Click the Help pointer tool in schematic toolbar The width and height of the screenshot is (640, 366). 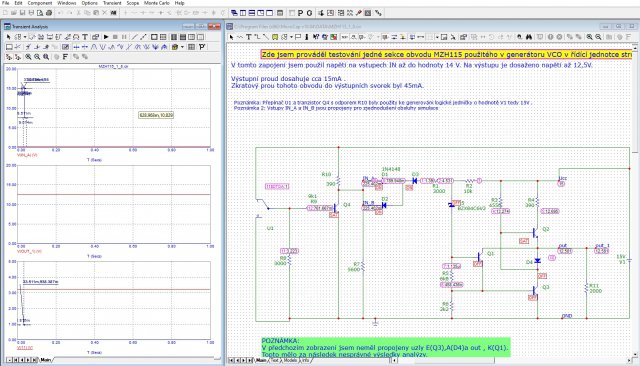[316, 37]
